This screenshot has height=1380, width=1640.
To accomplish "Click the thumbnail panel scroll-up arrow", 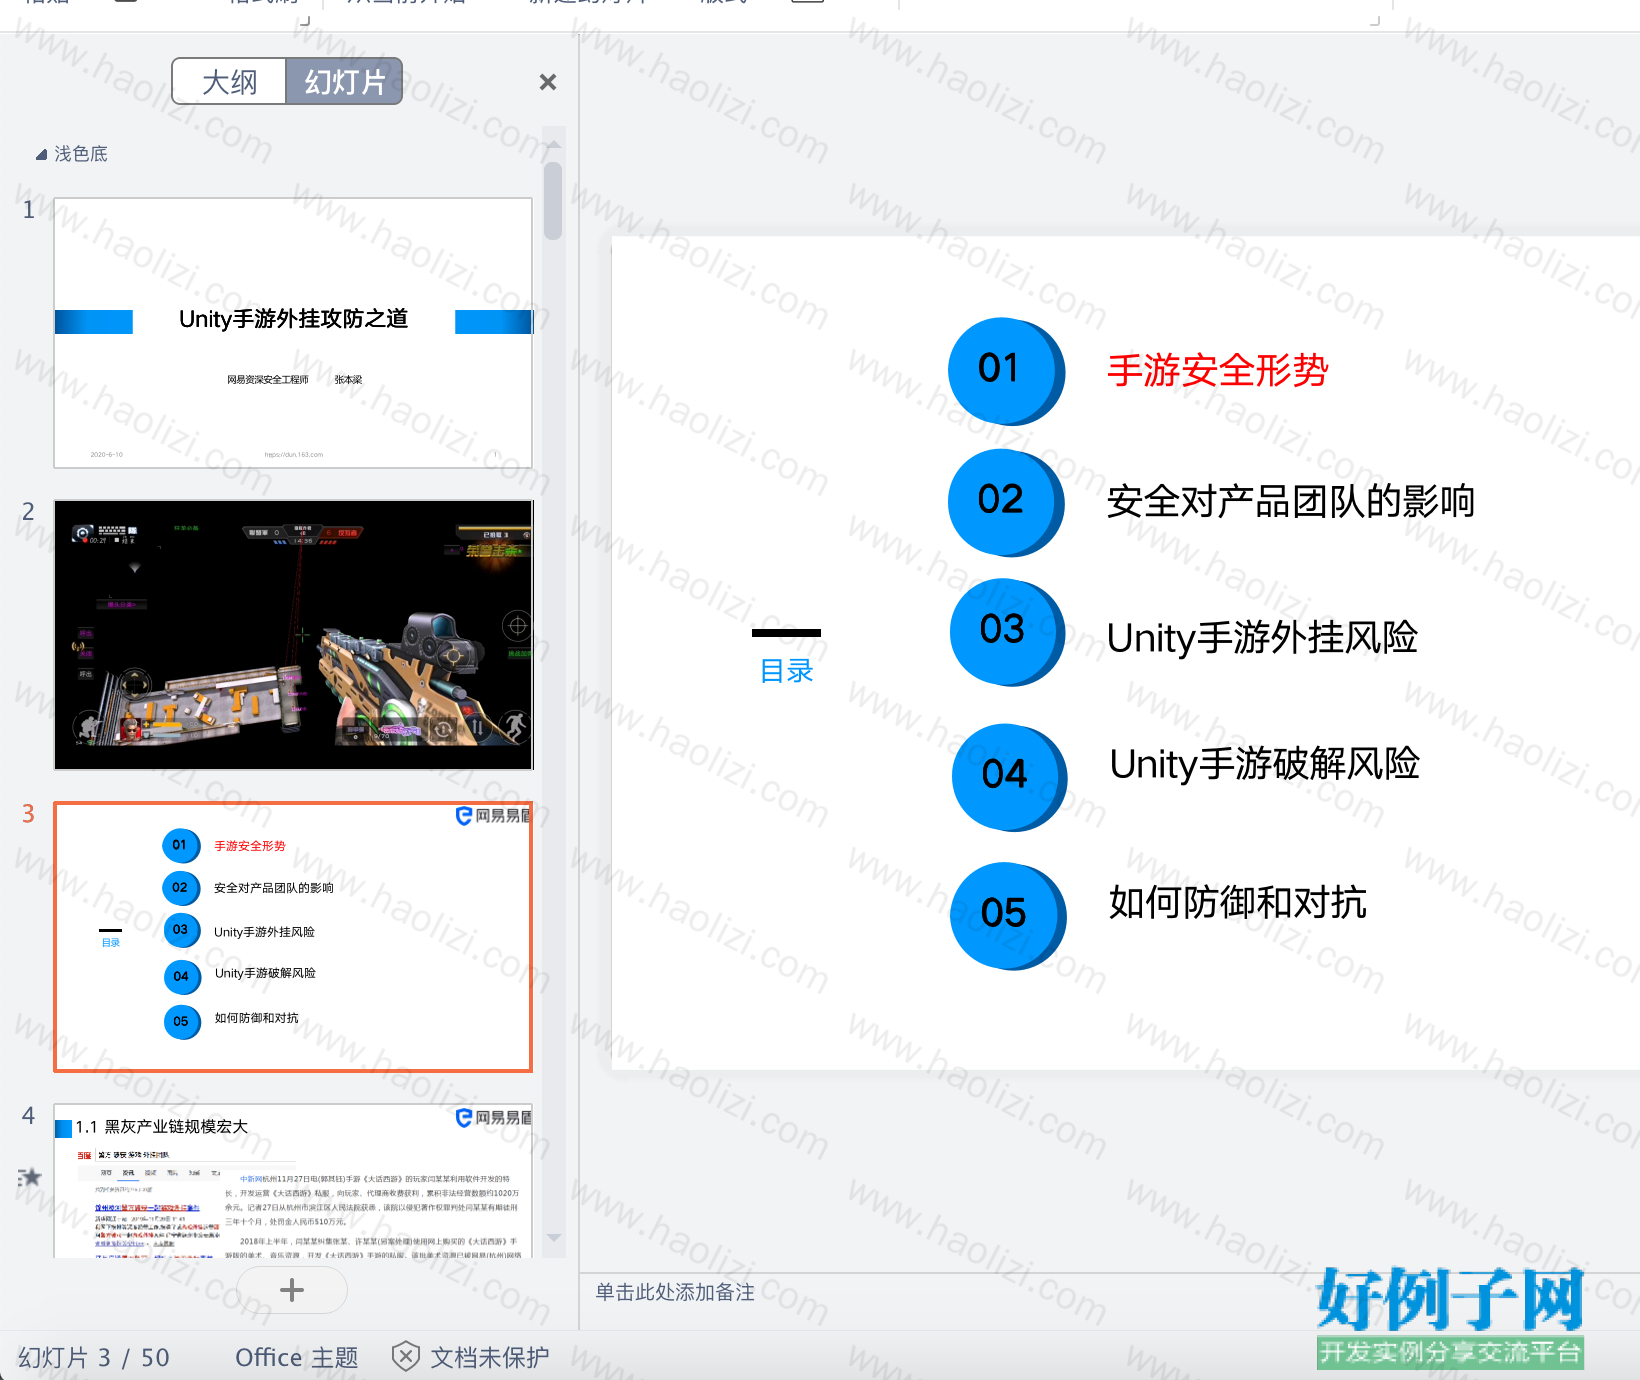I will tap(553, 145).
